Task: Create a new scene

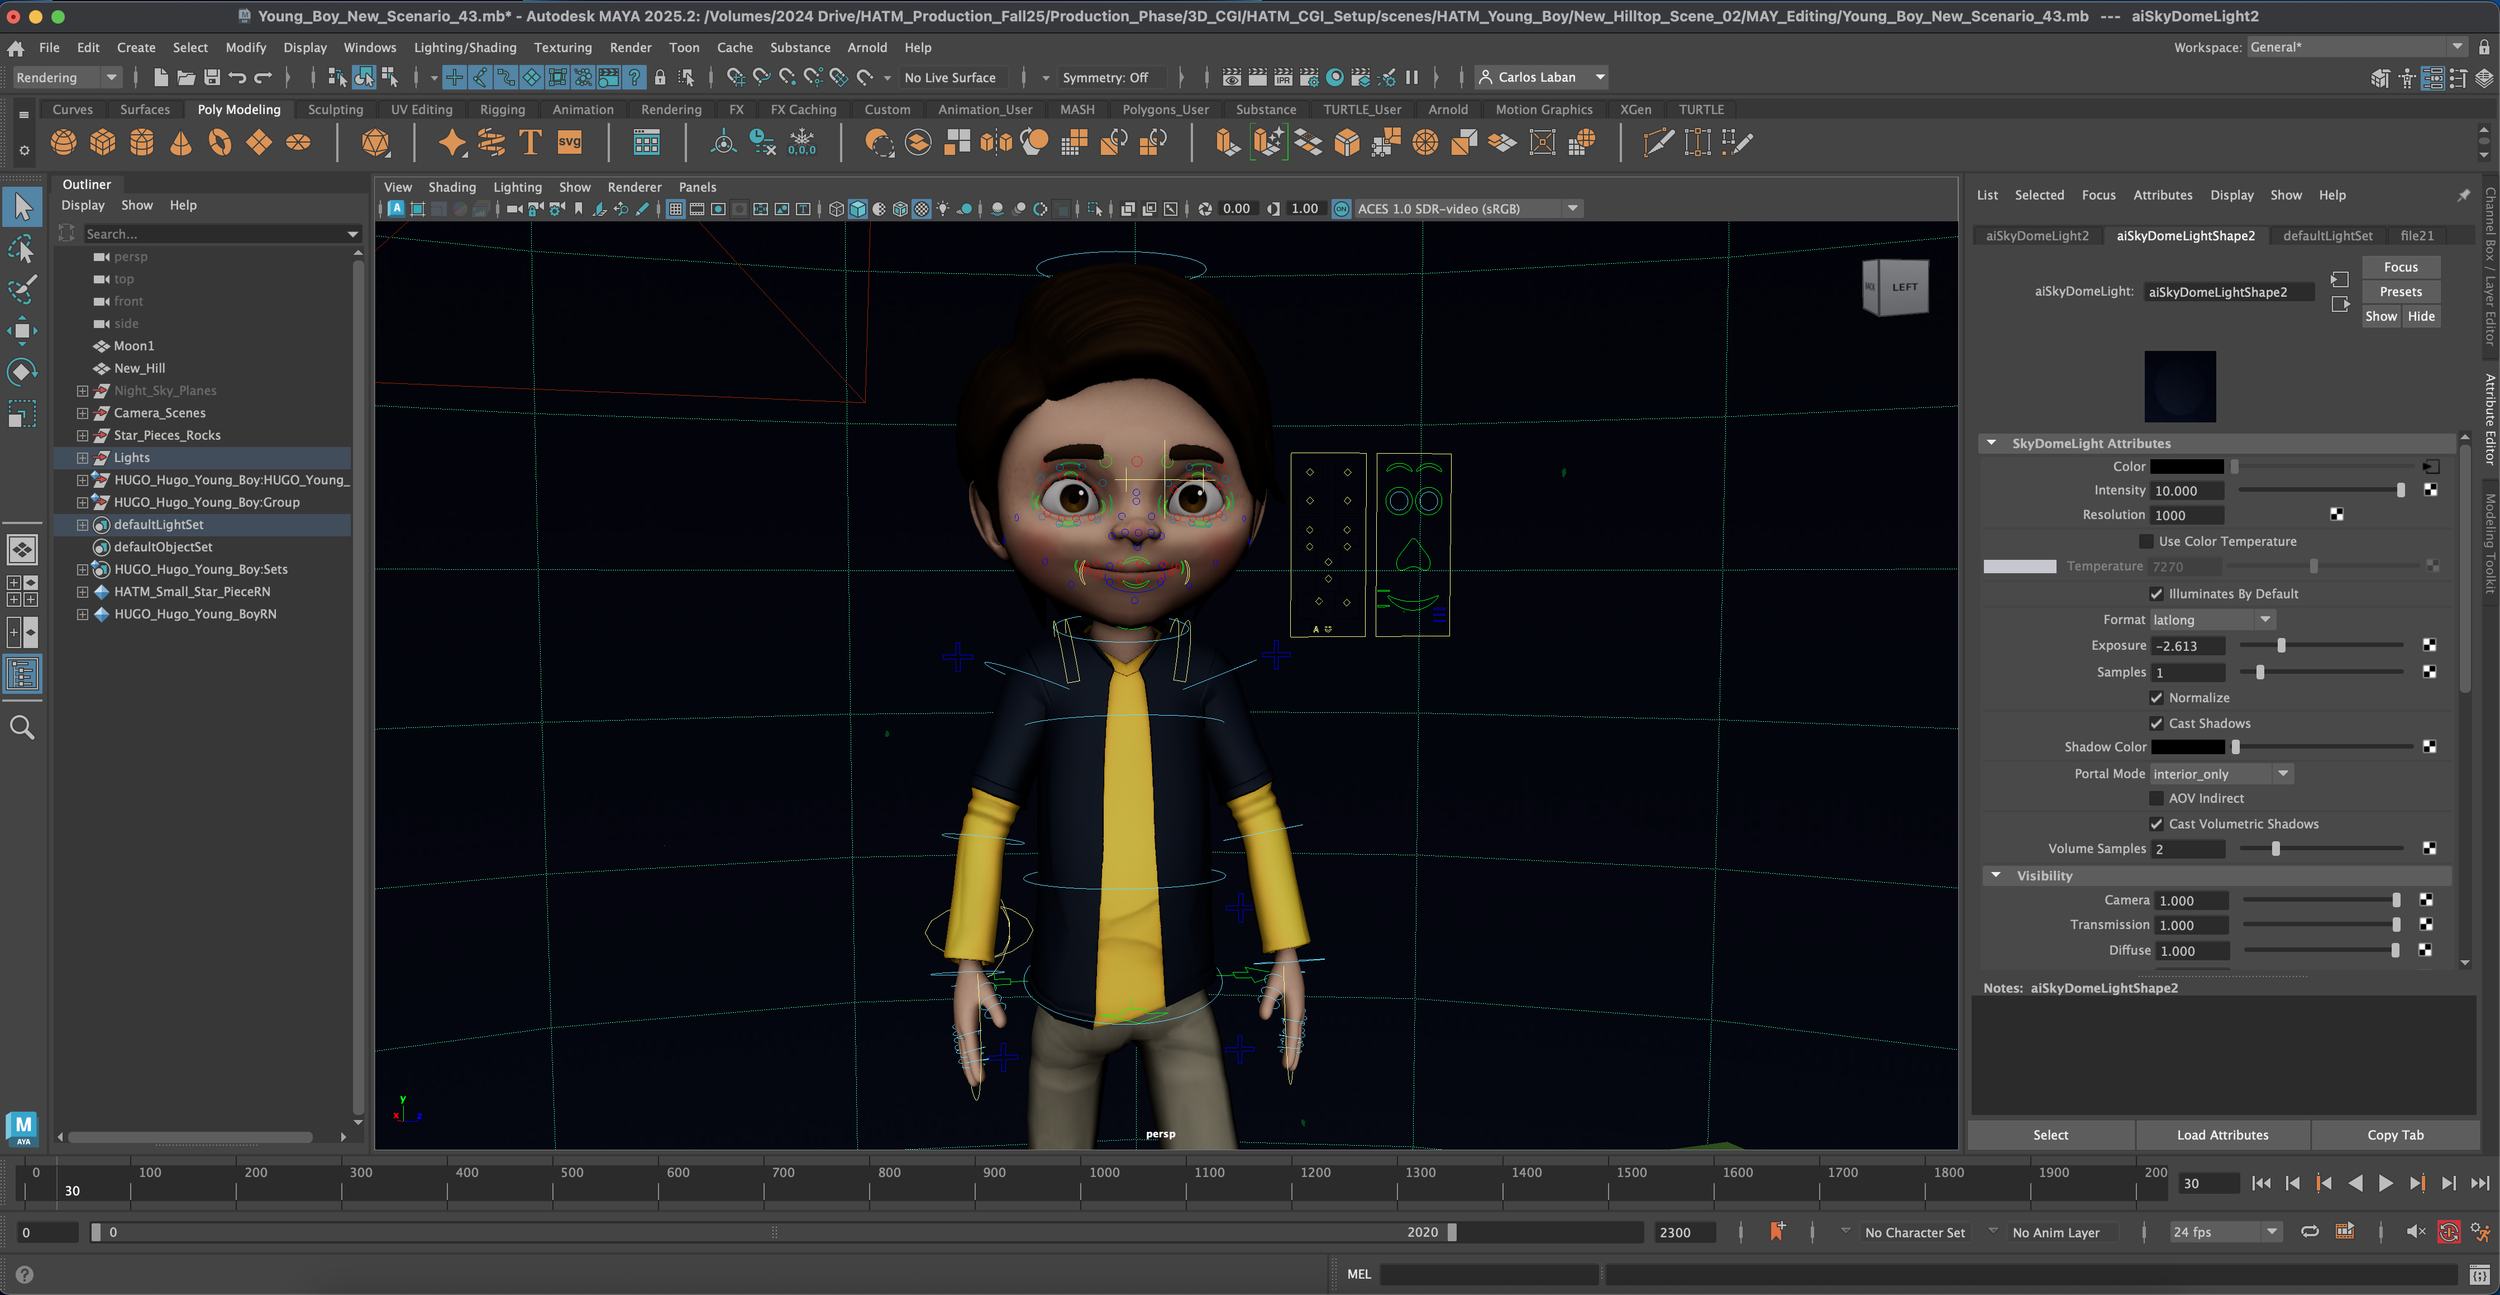Action: pyautogui.click(x=160, y=77)
